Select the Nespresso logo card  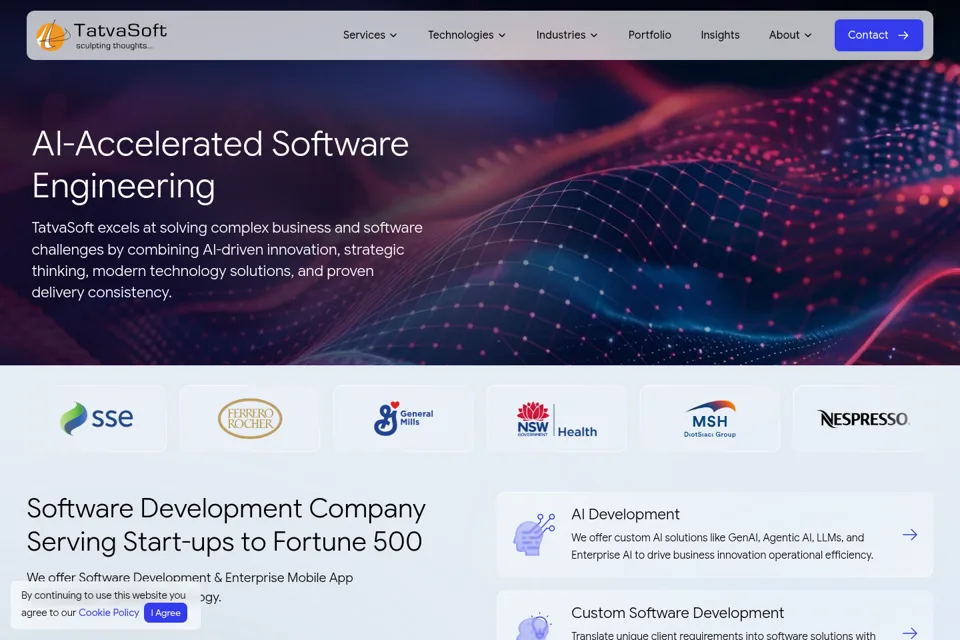click(x=863, y=418)
